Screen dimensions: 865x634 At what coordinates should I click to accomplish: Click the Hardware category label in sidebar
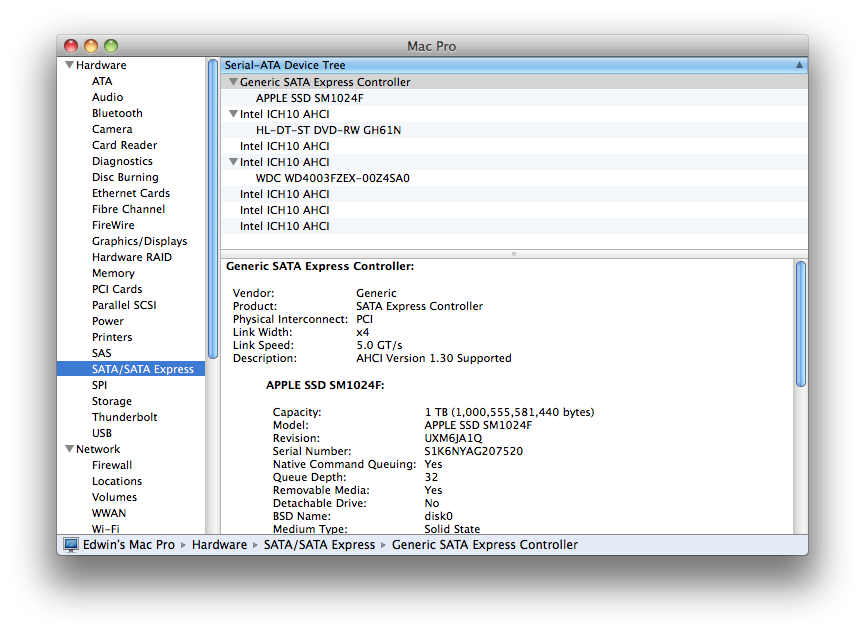coord(101,65)
